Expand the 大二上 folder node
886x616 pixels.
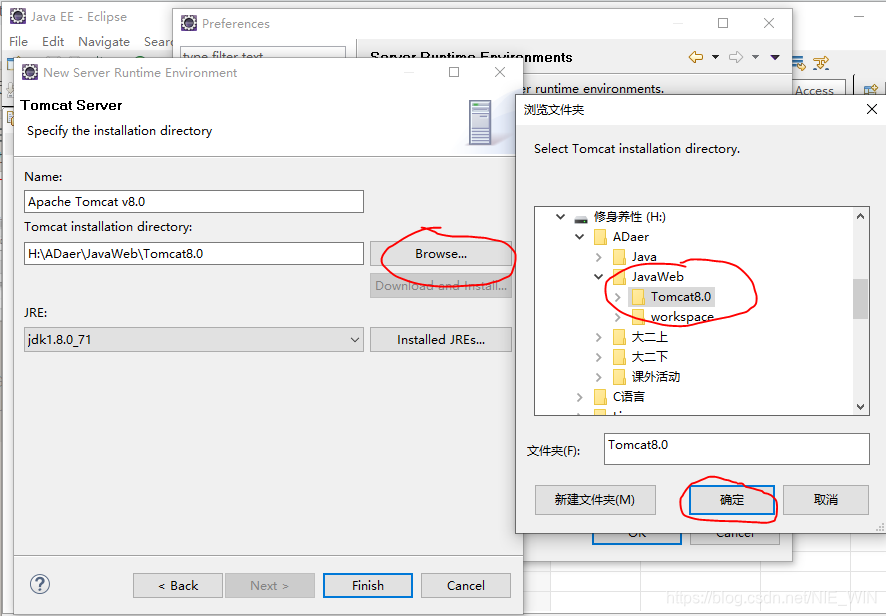[598, 337]
